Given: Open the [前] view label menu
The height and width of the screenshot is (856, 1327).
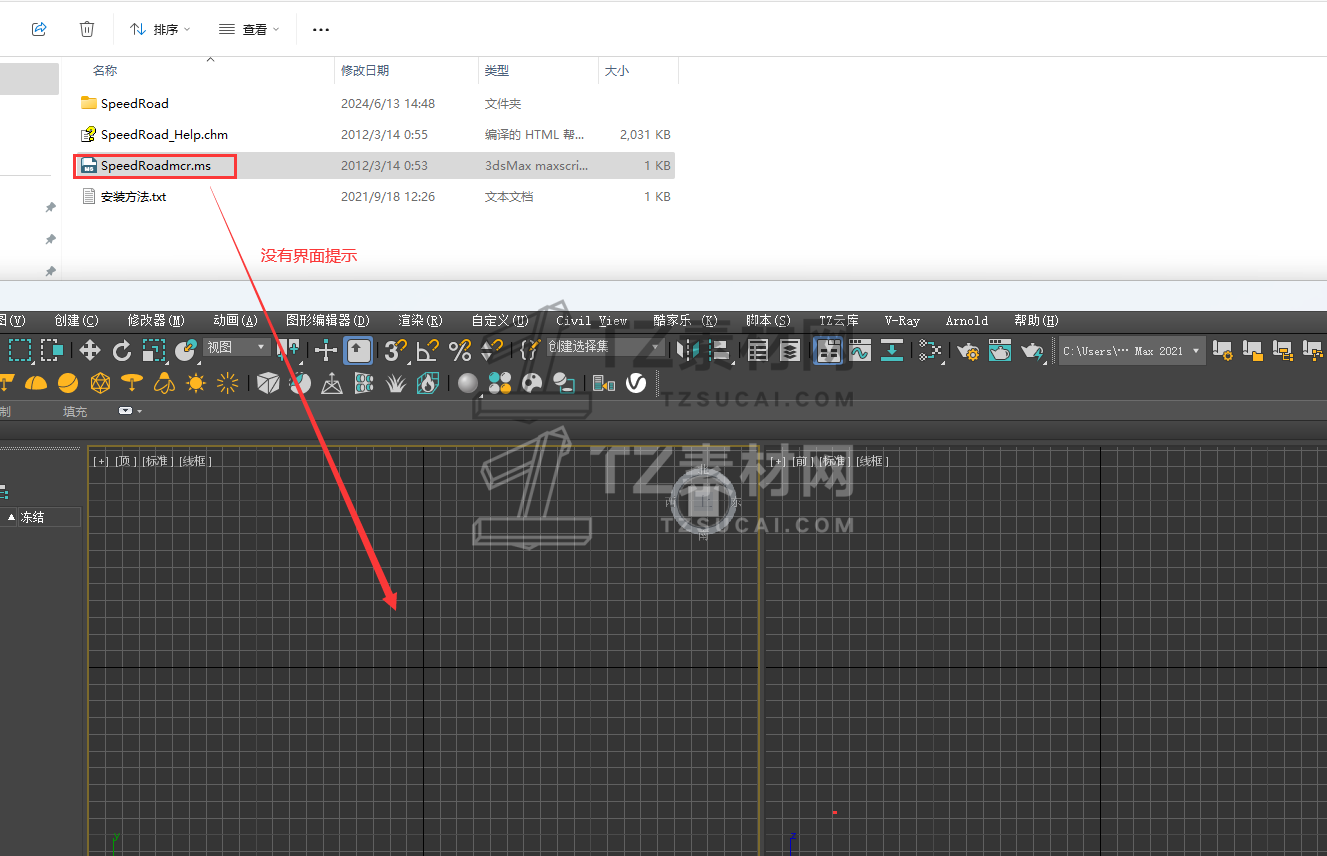Looking at the screenshot, I should click(x=802, y=461).
